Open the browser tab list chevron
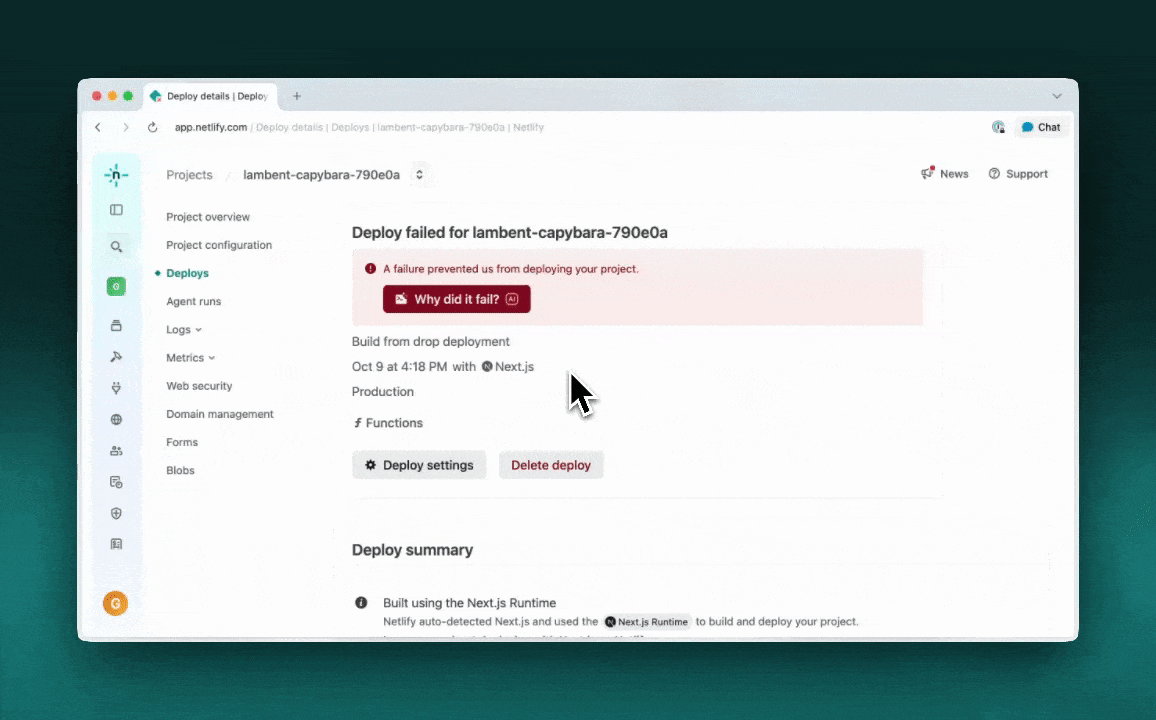 (x=1057, y=96)
